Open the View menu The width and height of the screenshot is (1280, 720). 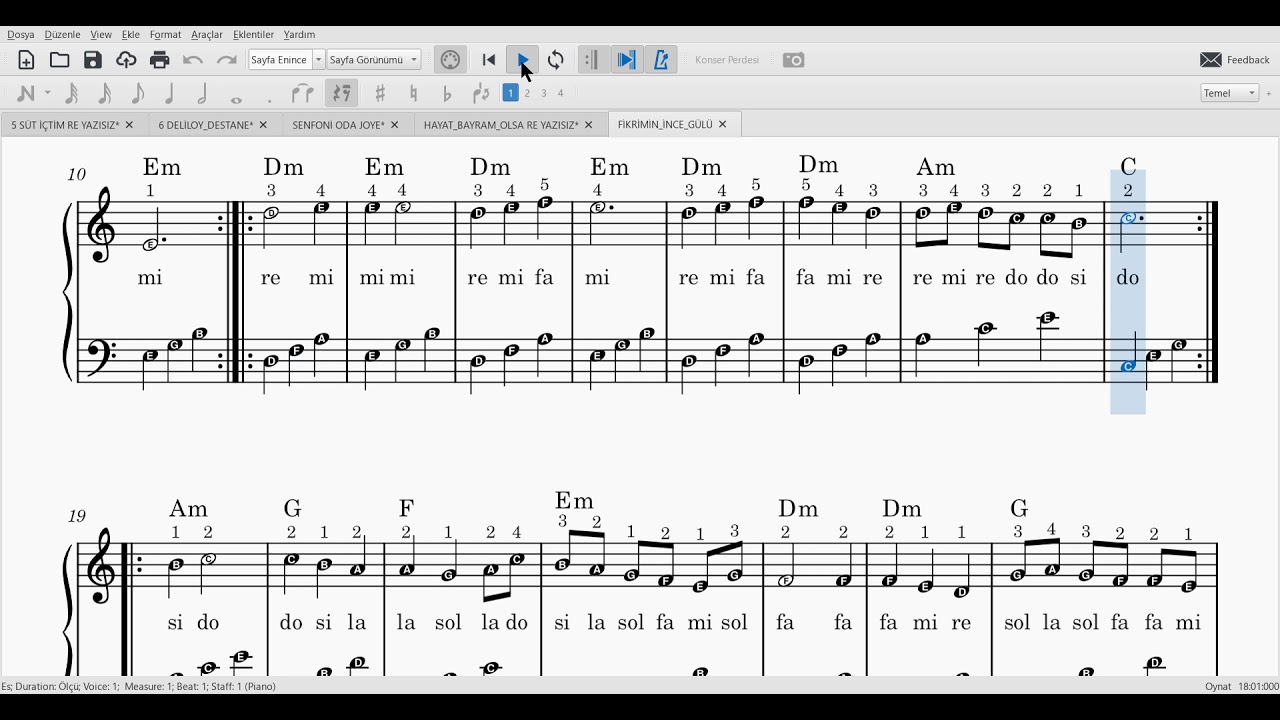point(101,34)
